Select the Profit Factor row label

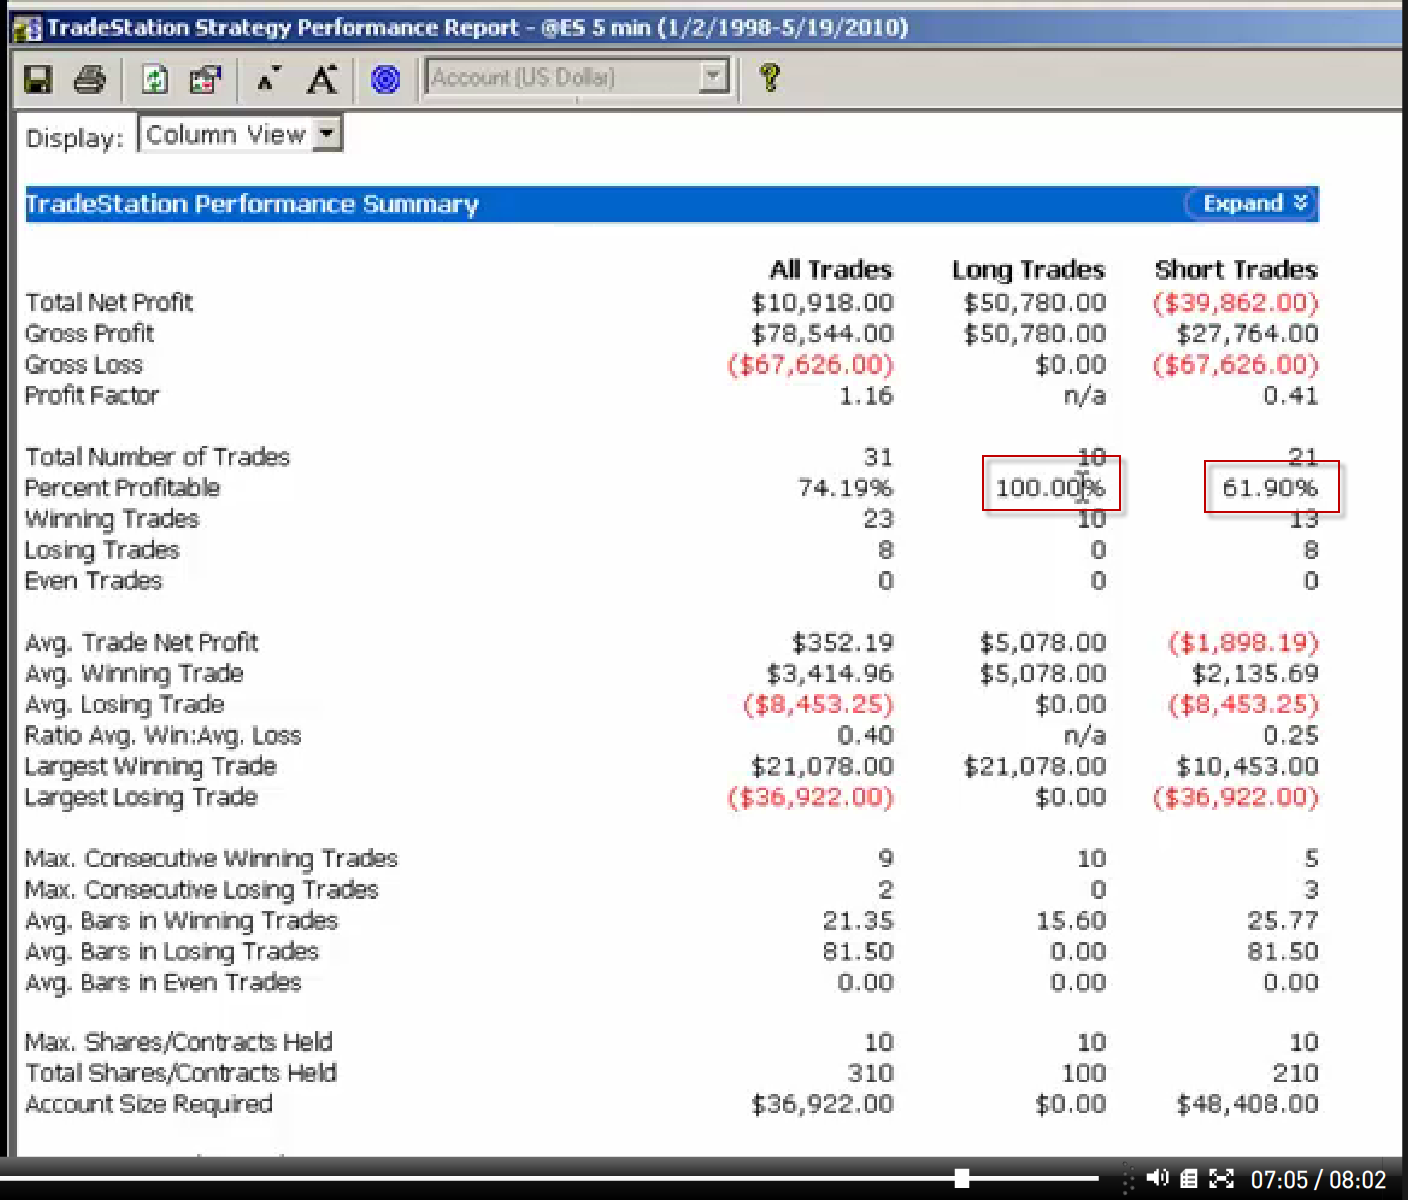tap(92, 395)
